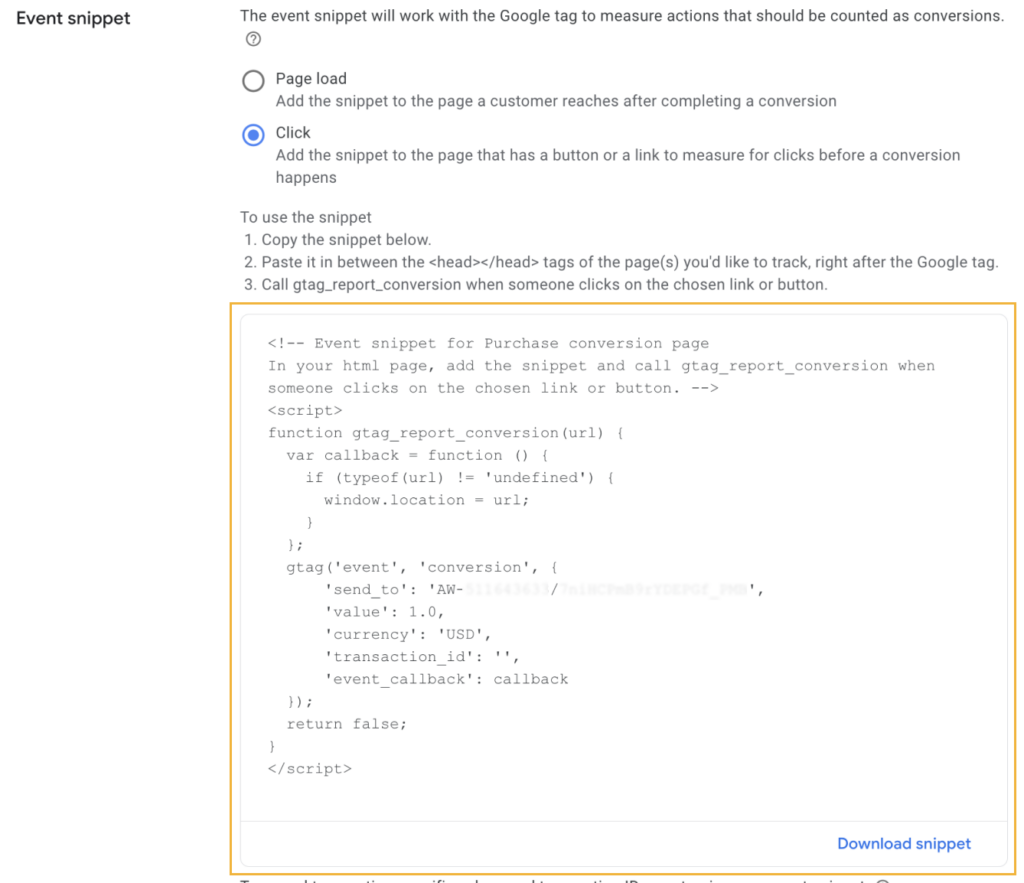1024x883 pixels.
Task: Click step 3 'Call gtag_report_conversion' instruction
Action: pyautogui.click(x=536, y=285)
